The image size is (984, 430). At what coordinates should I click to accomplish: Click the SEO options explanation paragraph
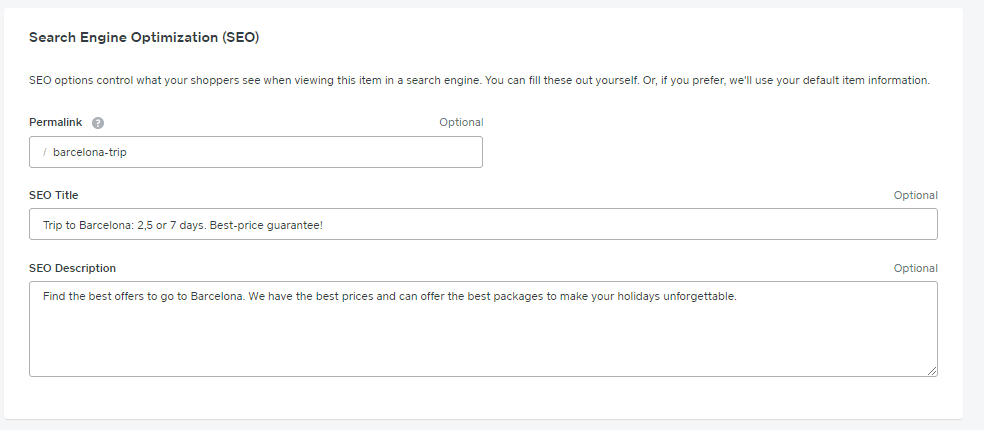coord(479,80)
